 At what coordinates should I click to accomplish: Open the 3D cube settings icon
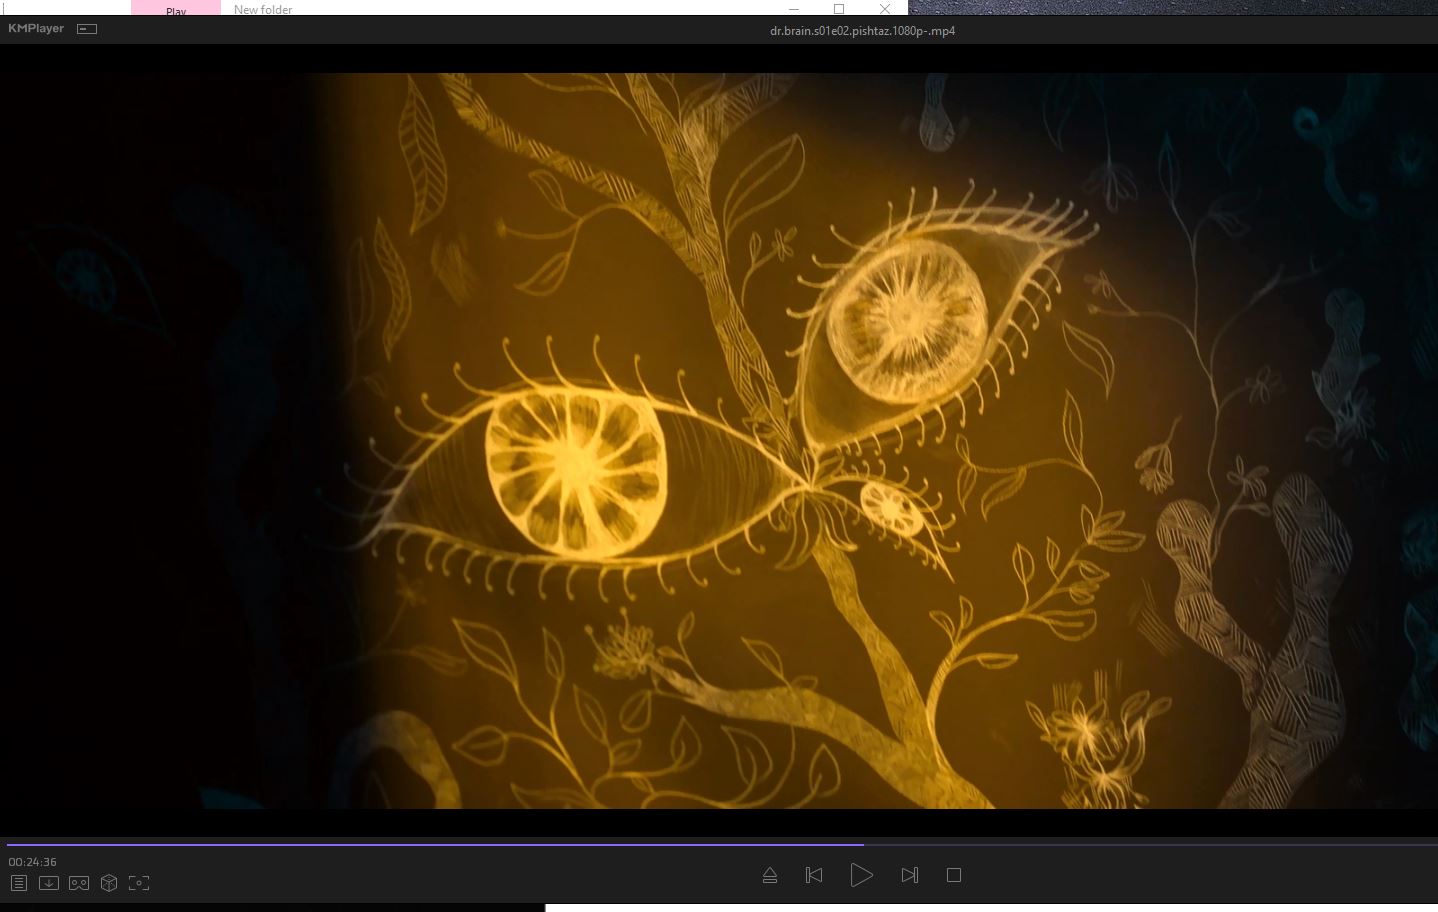109,883
